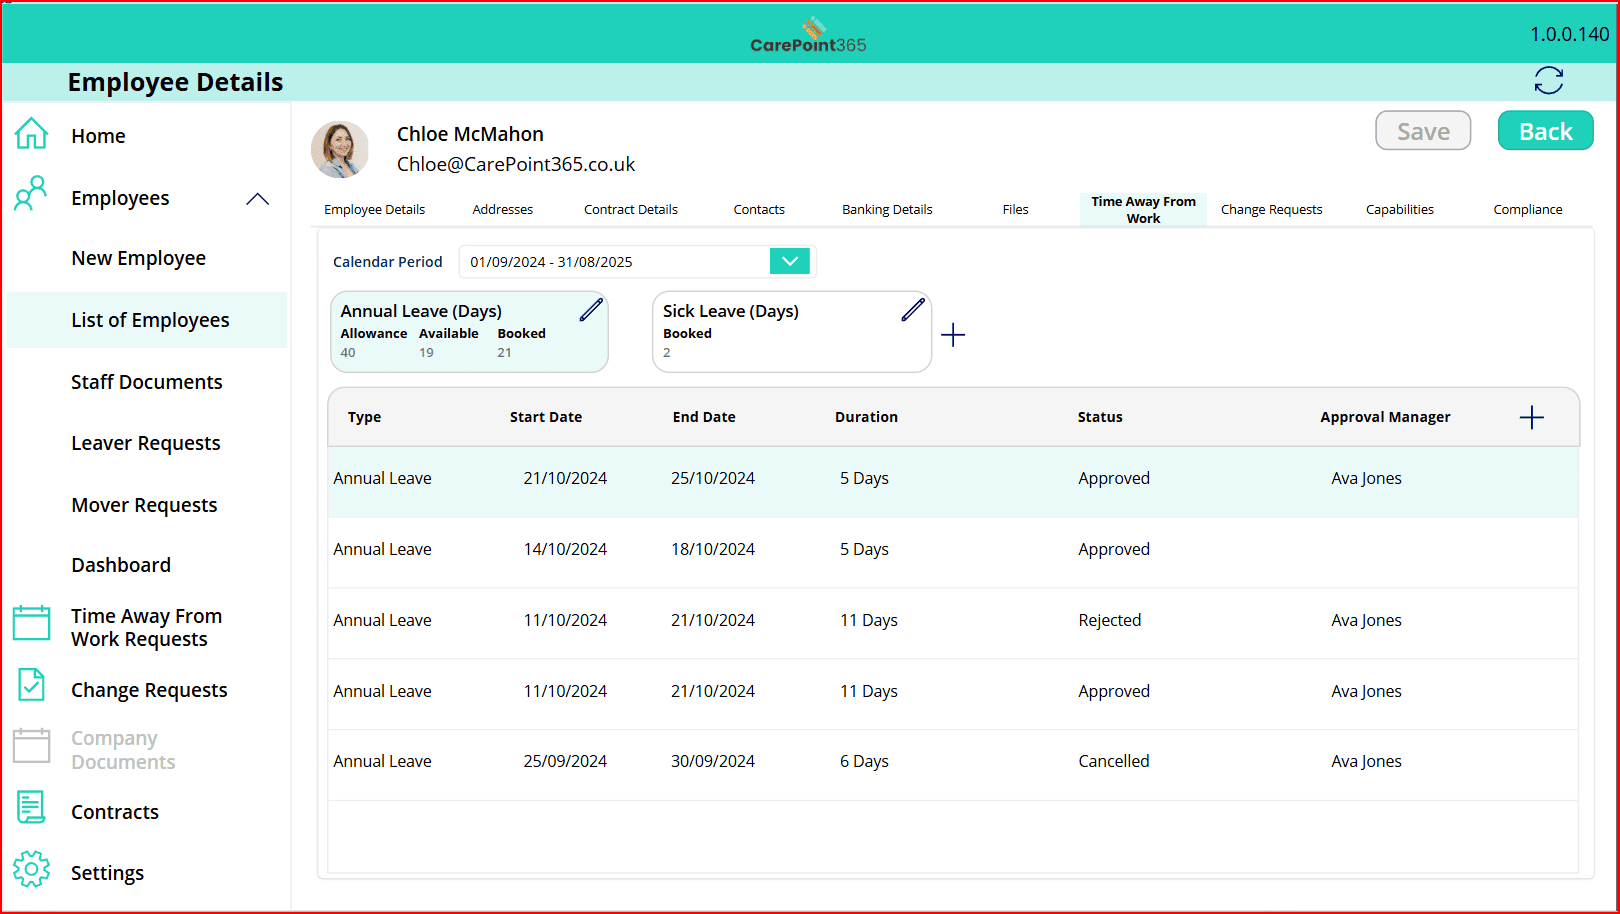The height and width of the screenshot is (914, 1620).
Task: Select leave row starting 14/10/2024
Action: tap(953, 552)
